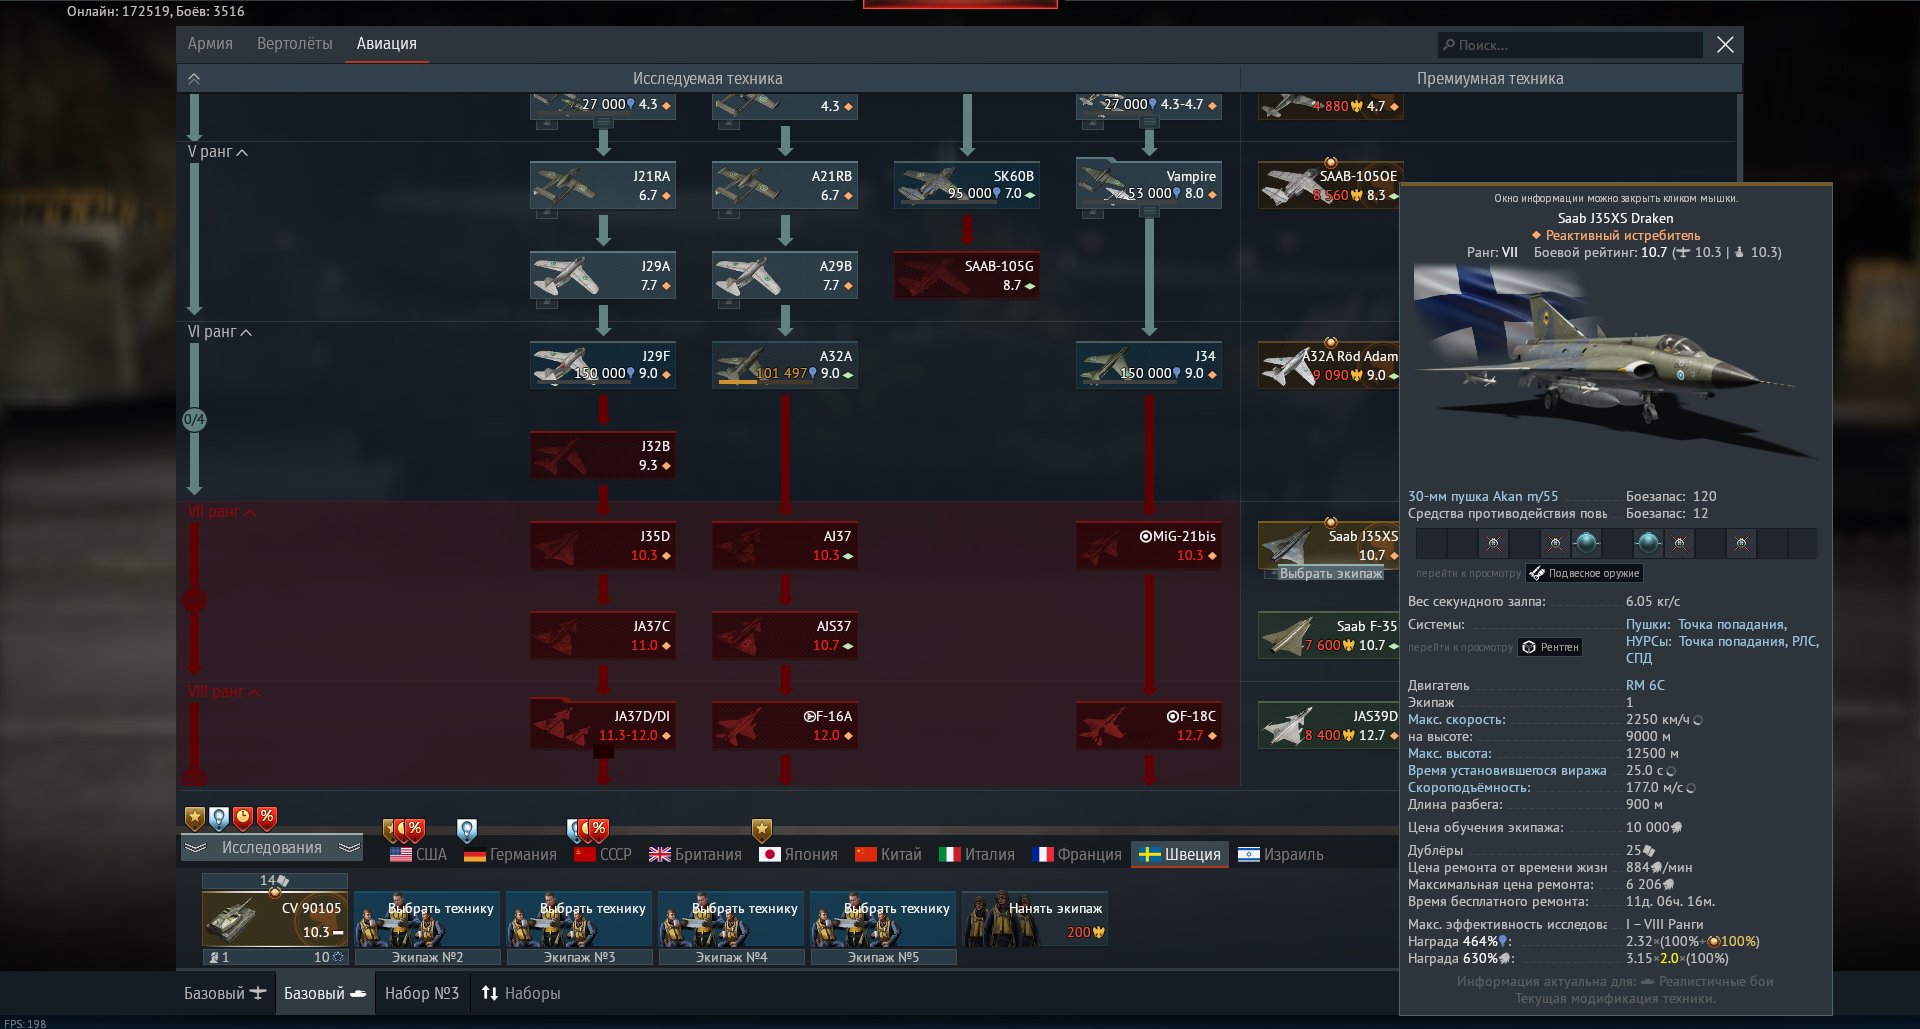
Task: Click the red clock bonus icon above Исследования
Action: click(243, 818)
